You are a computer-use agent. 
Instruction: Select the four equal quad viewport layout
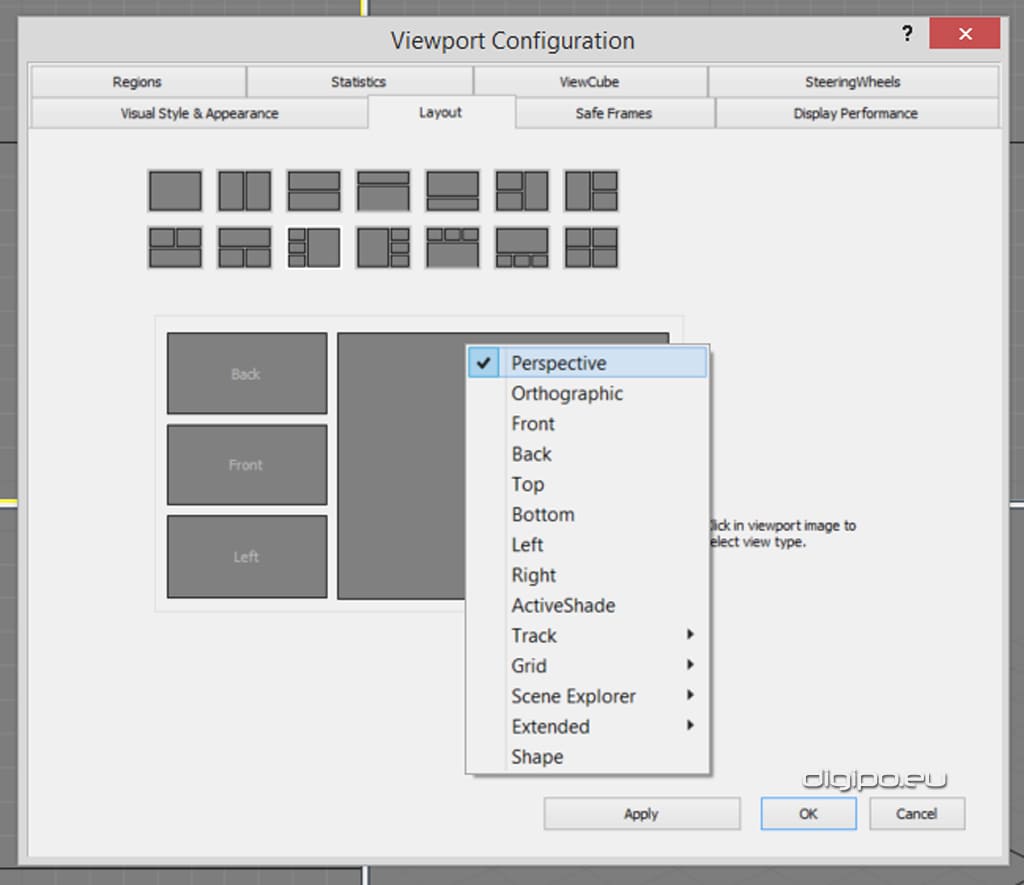click(x=591, y=247)
